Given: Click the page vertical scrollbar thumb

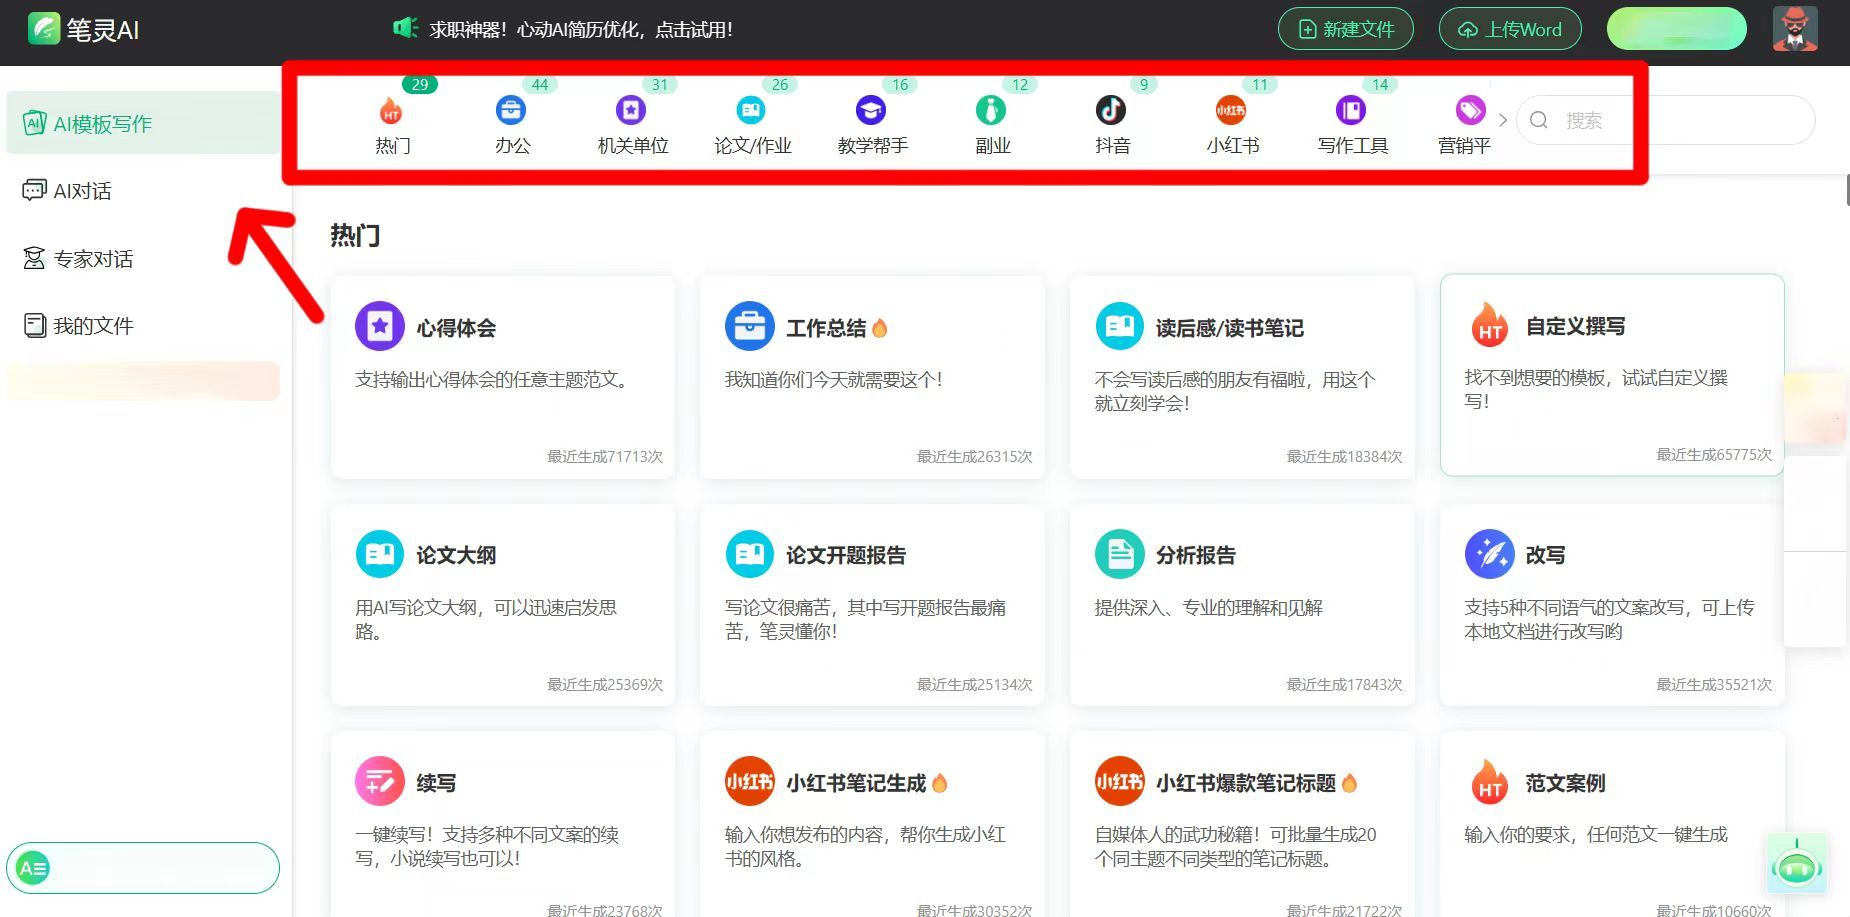Looking at the screenshot, I should pos(1846,190).
